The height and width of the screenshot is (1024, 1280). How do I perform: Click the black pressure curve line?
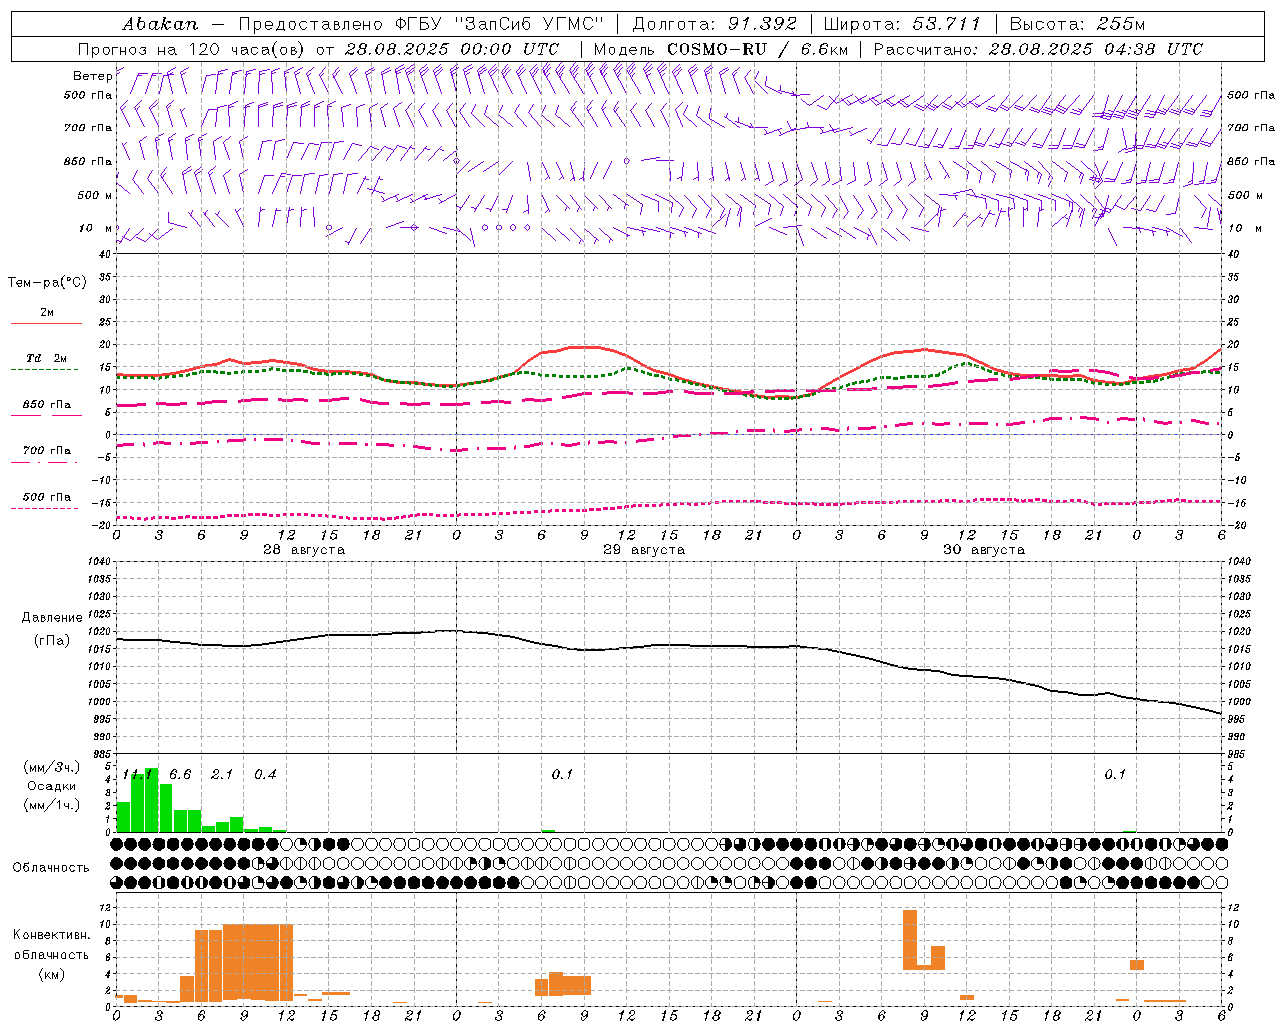(670, 646)
